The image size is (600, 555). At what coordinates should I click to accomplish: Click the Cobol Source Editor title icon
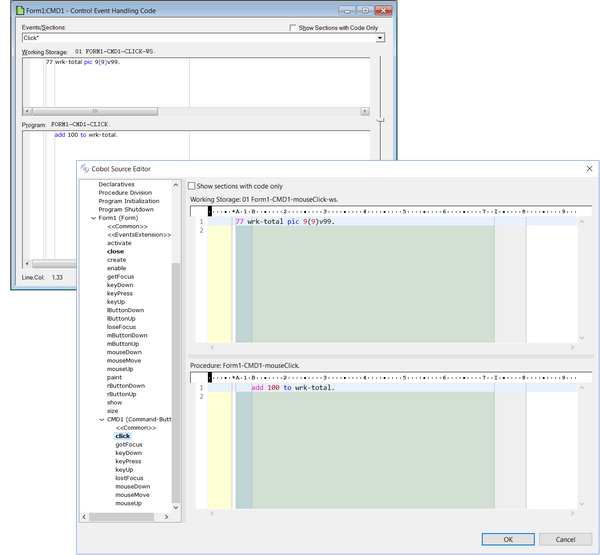pos(85,168)
